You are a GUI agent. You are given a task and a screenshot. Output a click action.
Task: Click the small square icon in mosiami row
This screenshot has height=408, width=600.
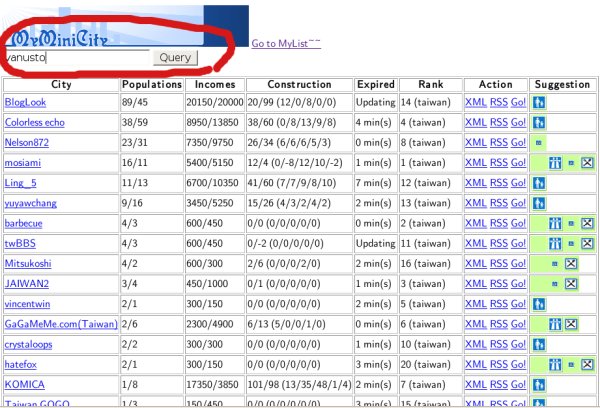tap(571, 163)
